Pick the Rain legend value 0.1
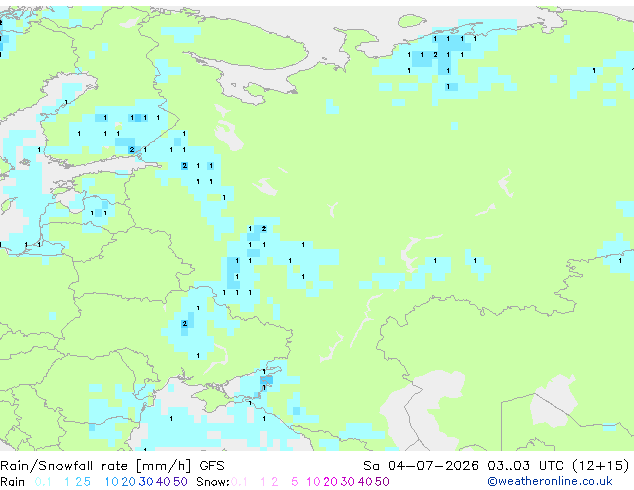 tap(43, 482)
